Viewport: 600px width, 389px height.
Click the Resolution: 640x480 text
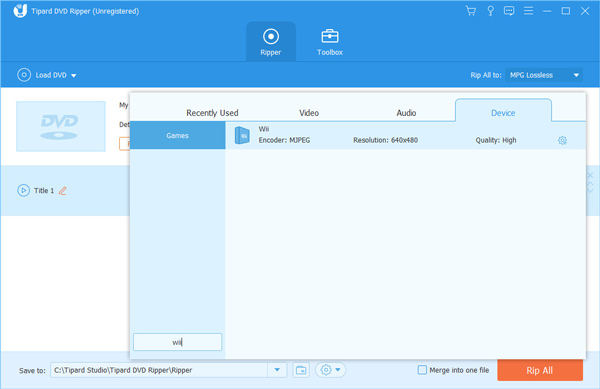coord(385,140)
